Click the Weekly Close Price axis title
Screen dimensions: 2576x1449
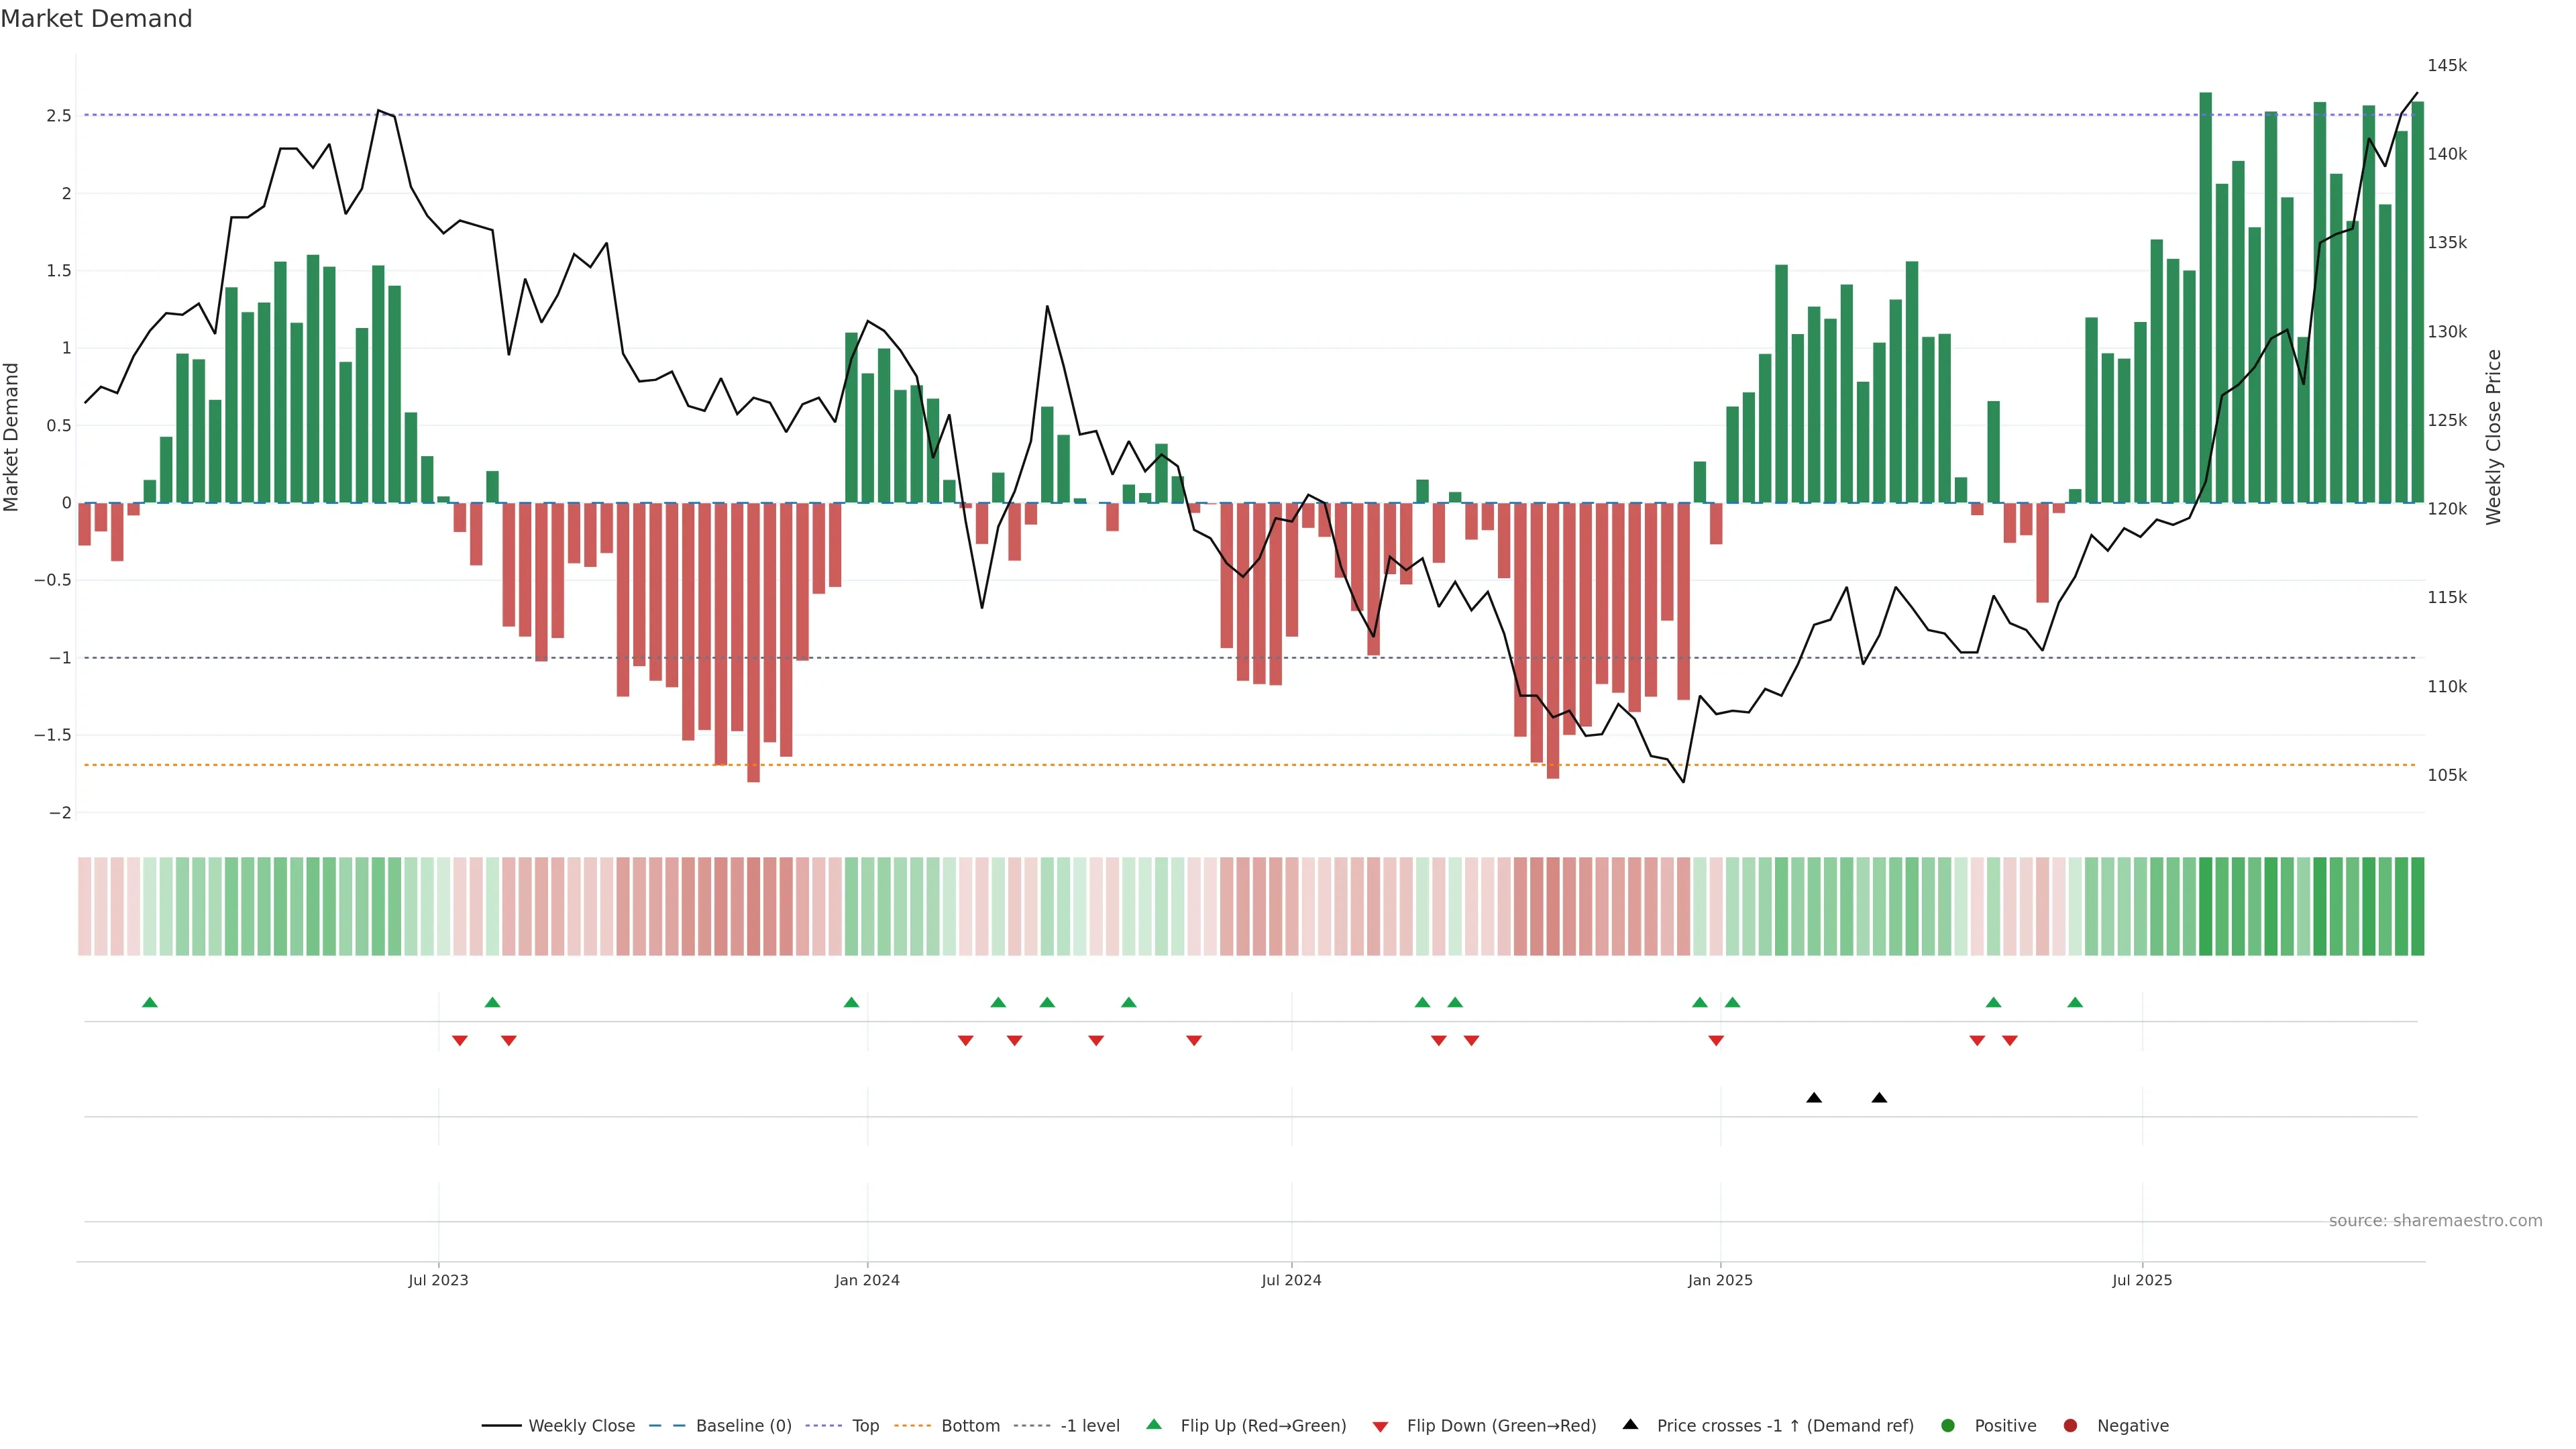pos(2493,437)
